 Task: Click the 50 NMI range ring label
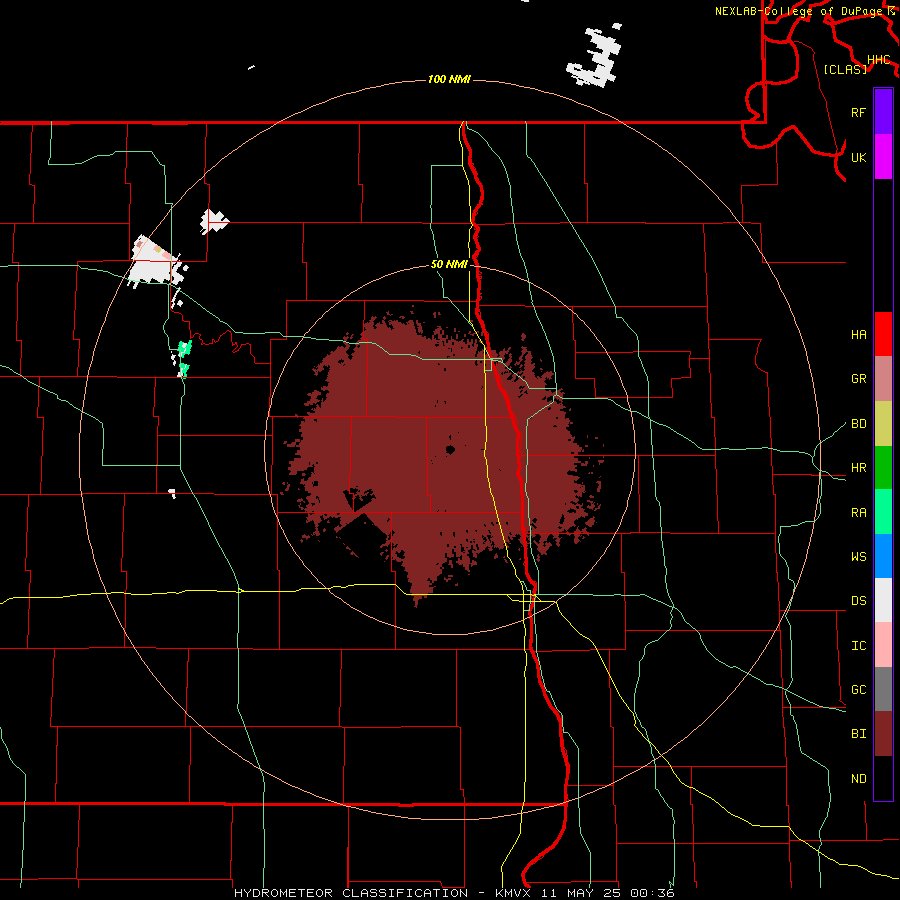[x=449, y=264]
